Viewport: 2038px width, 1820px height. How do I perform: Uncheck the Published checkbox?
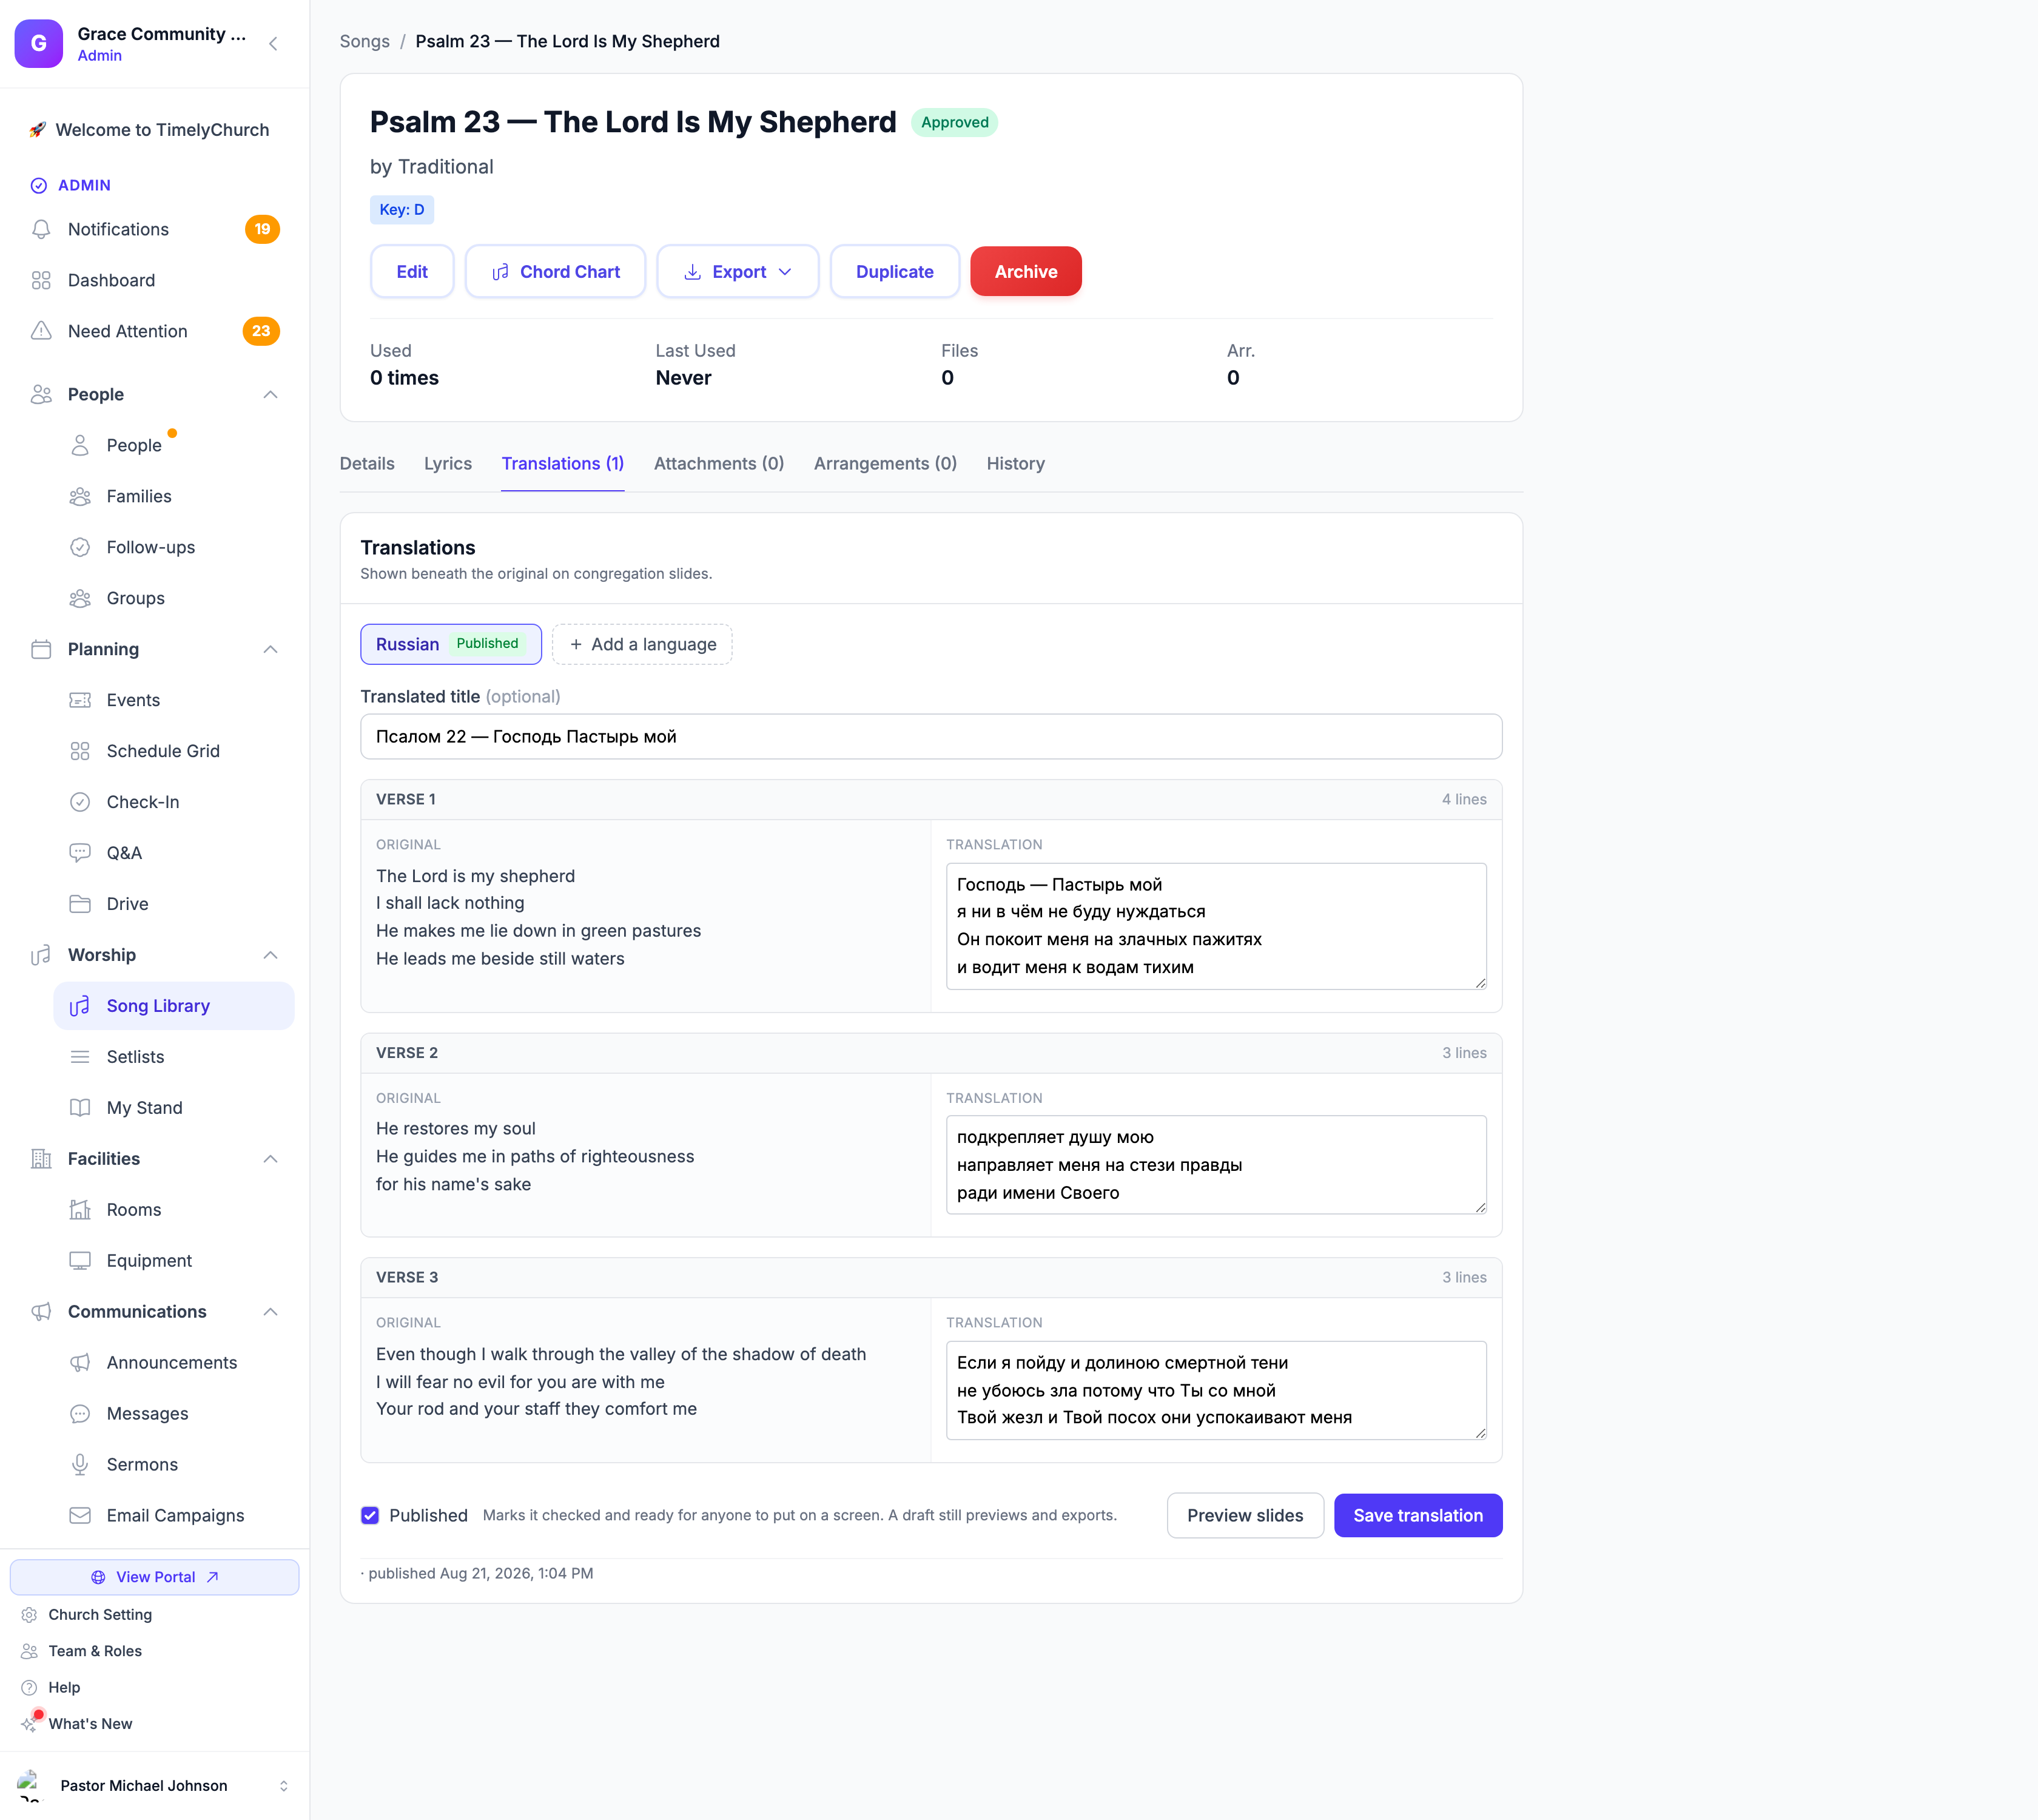(x=370, y=1515)
